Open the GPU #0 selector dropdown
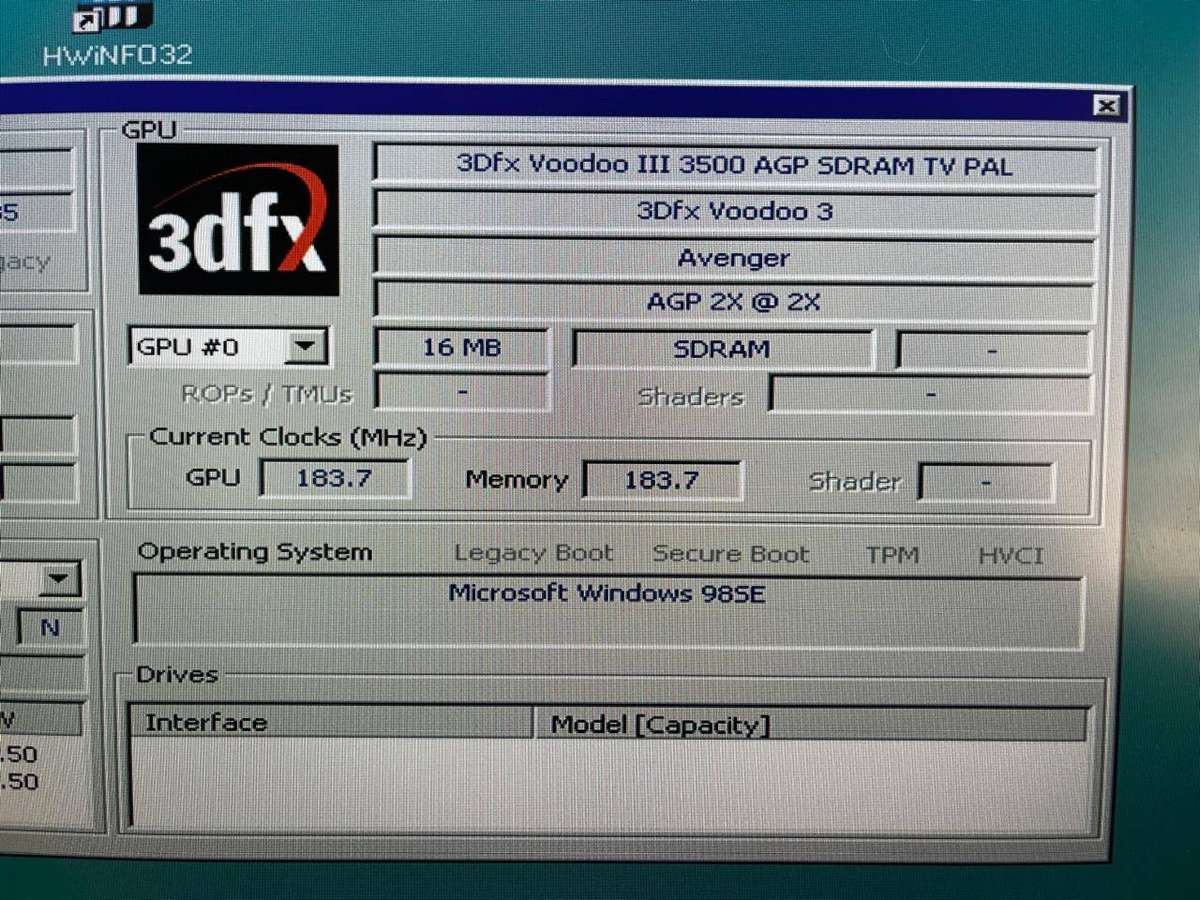The image size is (1200, 900). point(306,348)
